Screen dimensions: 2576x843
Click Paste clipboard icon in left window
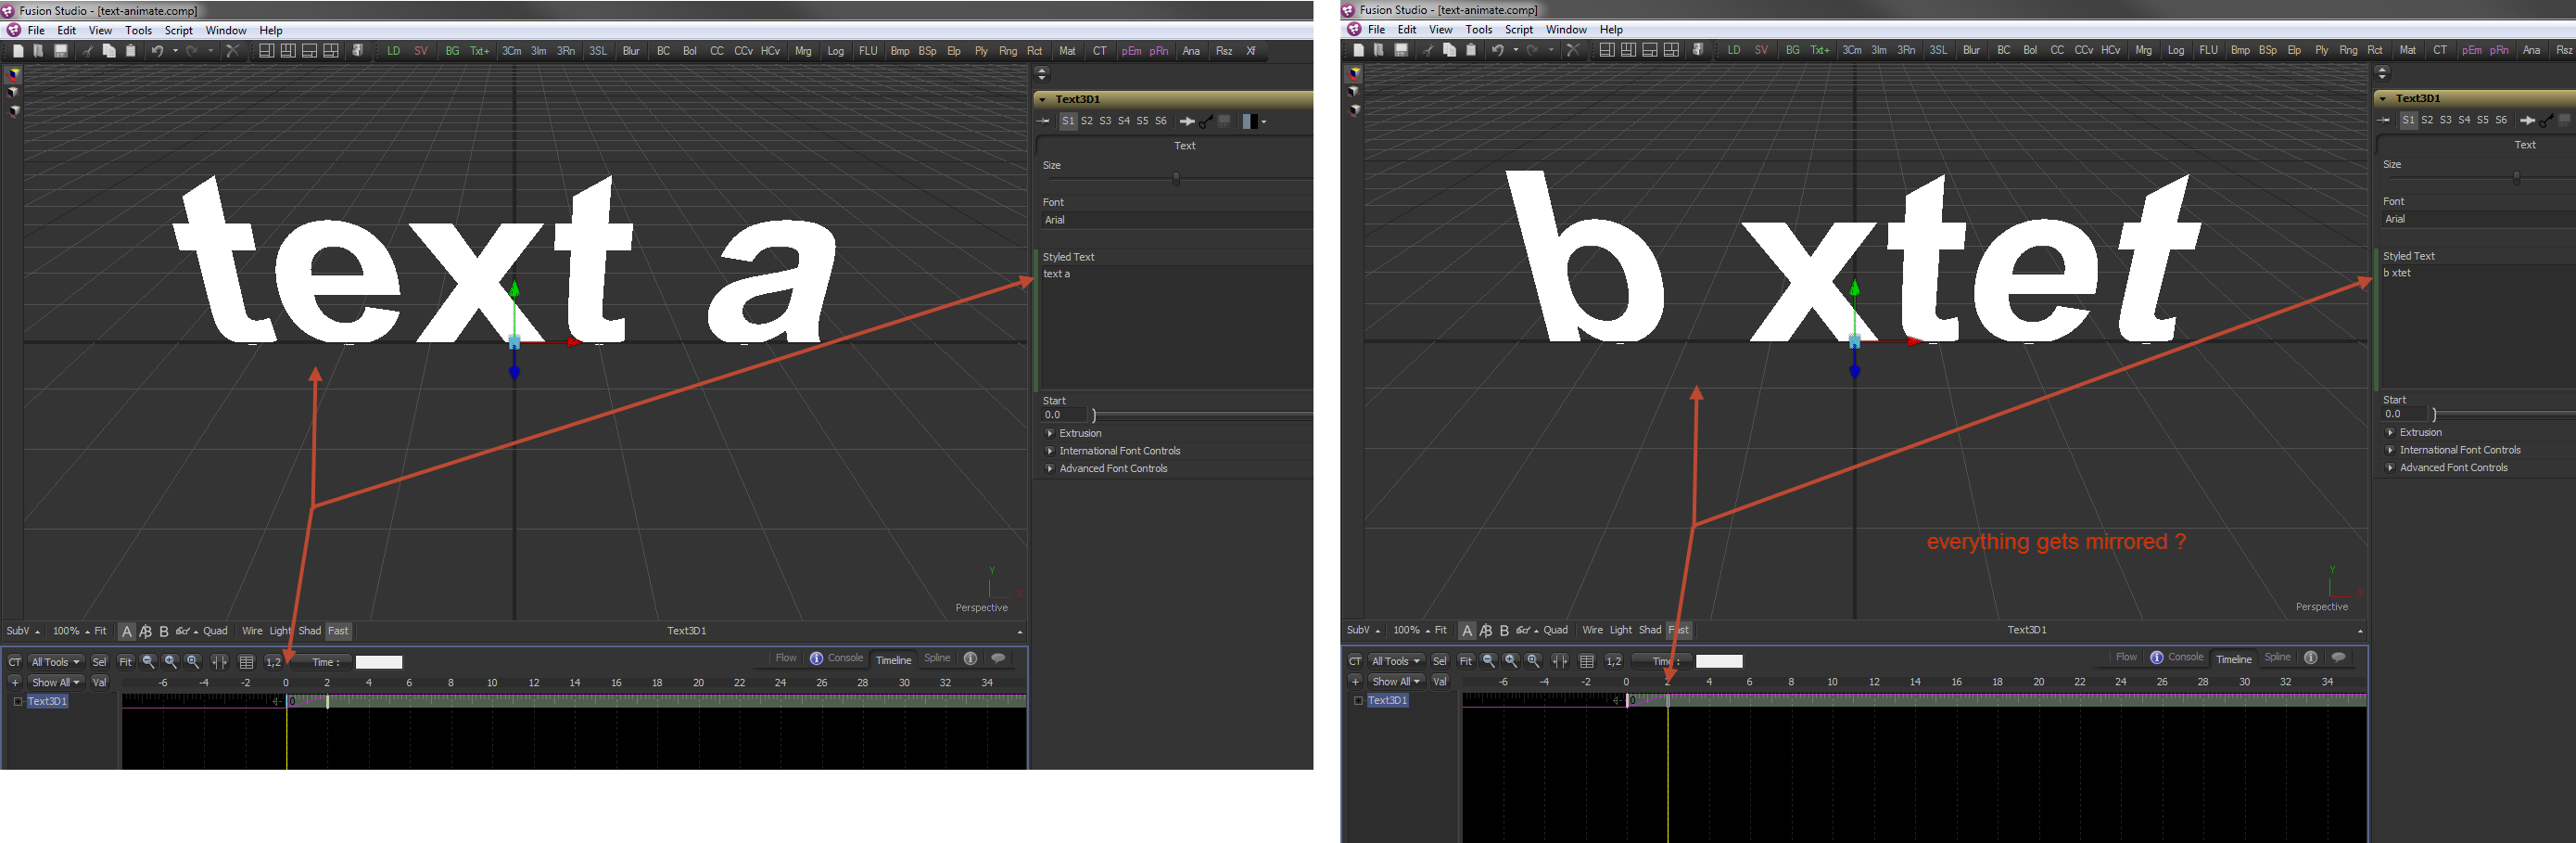(130, 51)
